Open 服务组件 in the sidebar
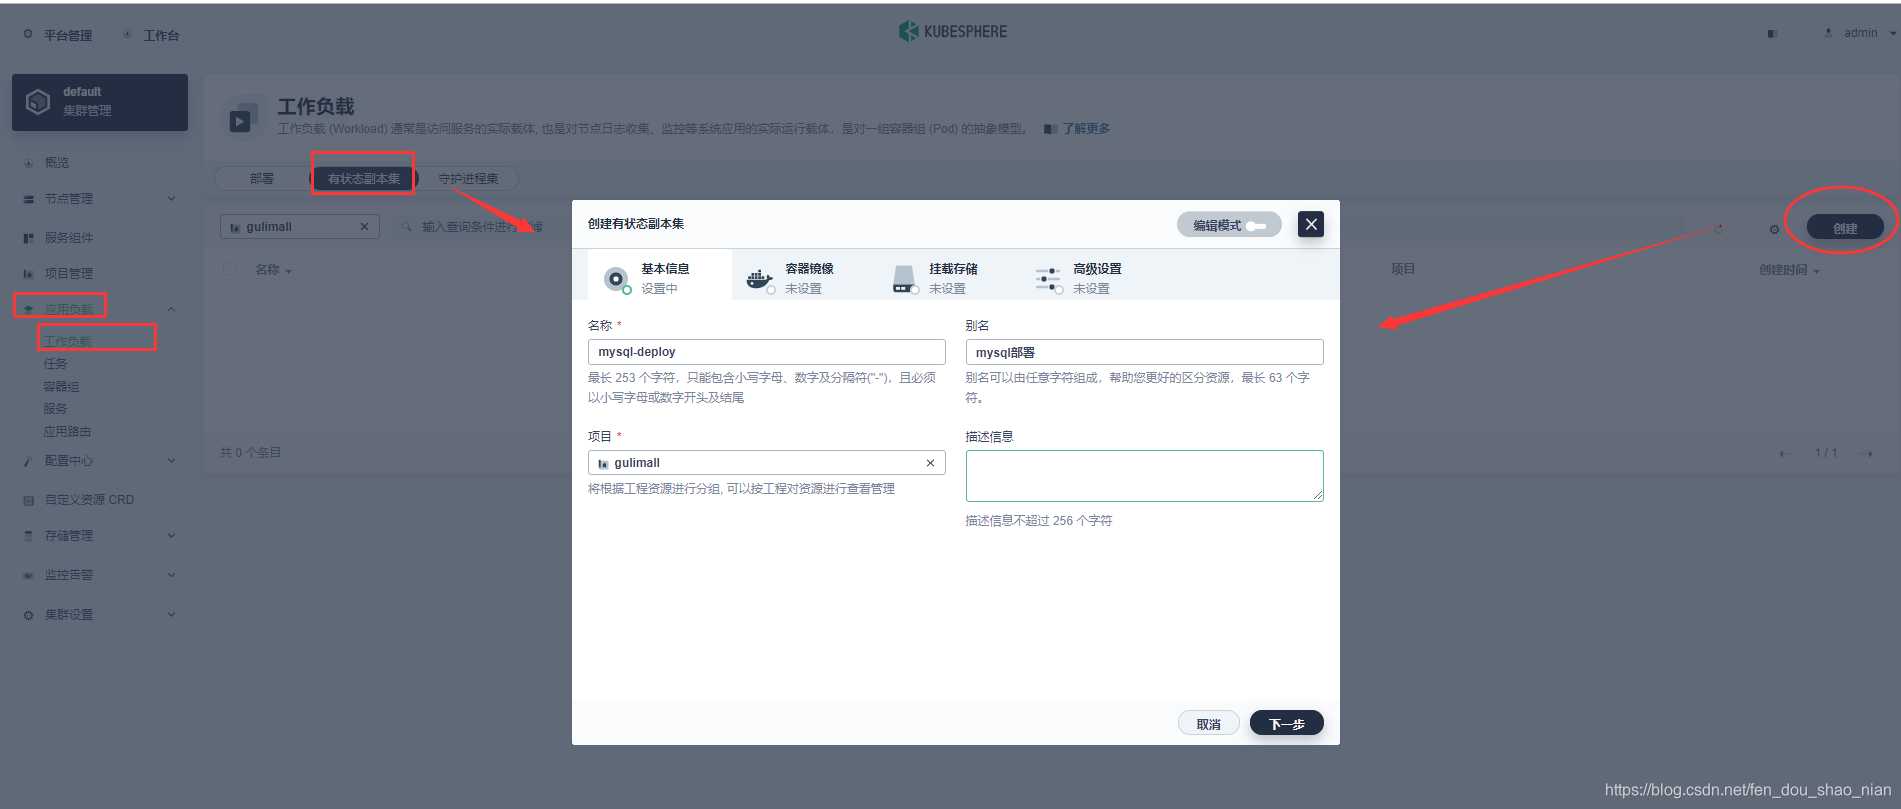 (x=69, y=238)
